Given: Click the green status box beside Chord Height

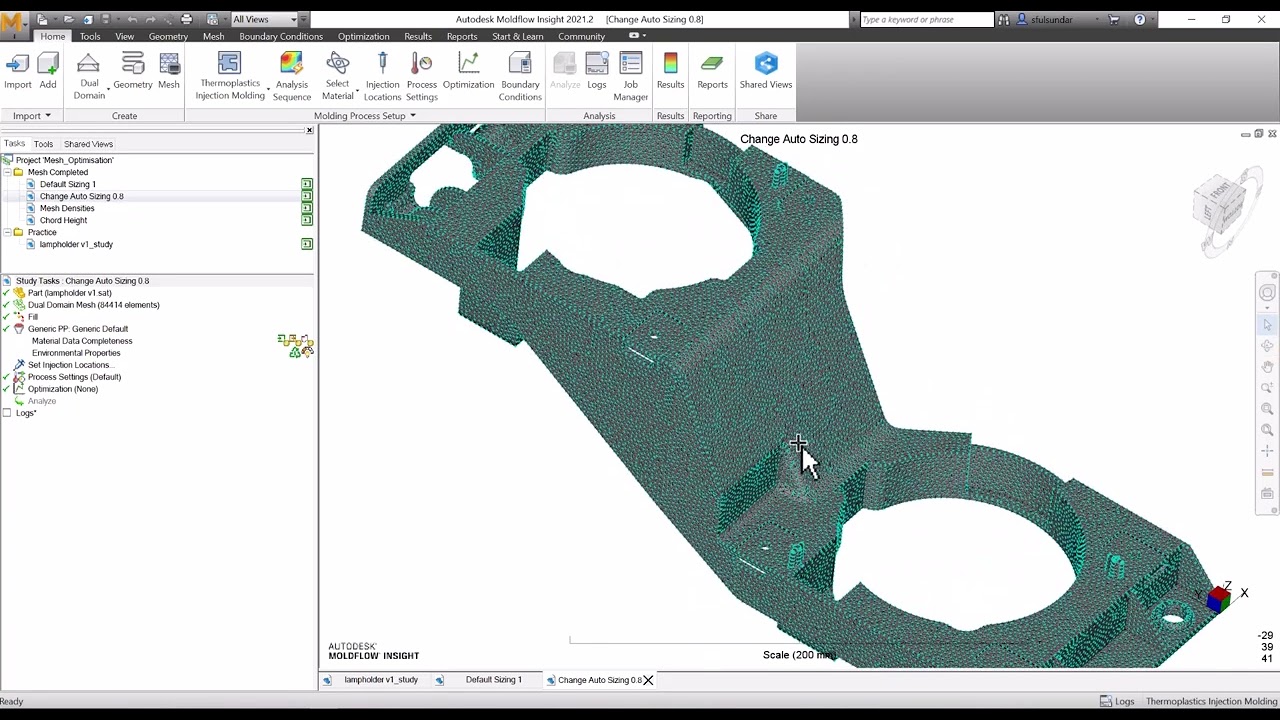Looking at the screenshot, I should point(307,220).
